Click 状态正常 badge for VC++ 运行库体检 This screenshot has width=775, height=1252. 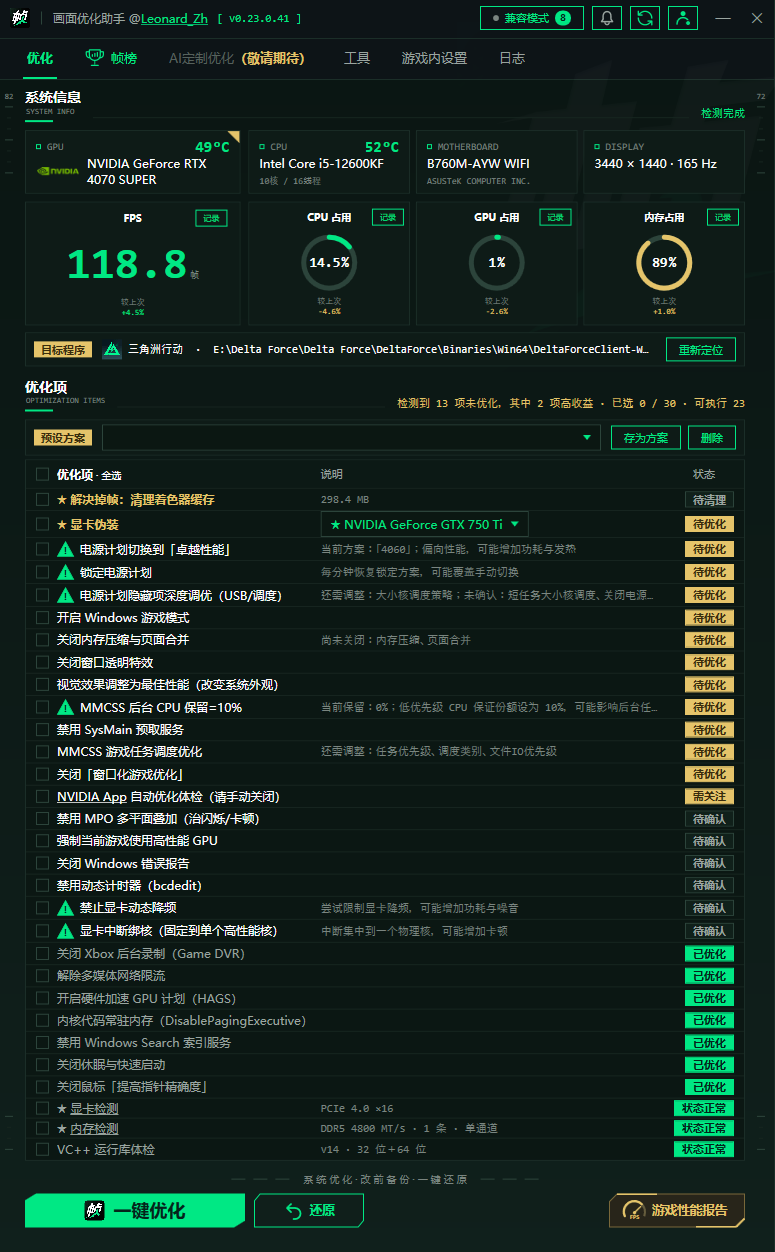[704, 1150]
